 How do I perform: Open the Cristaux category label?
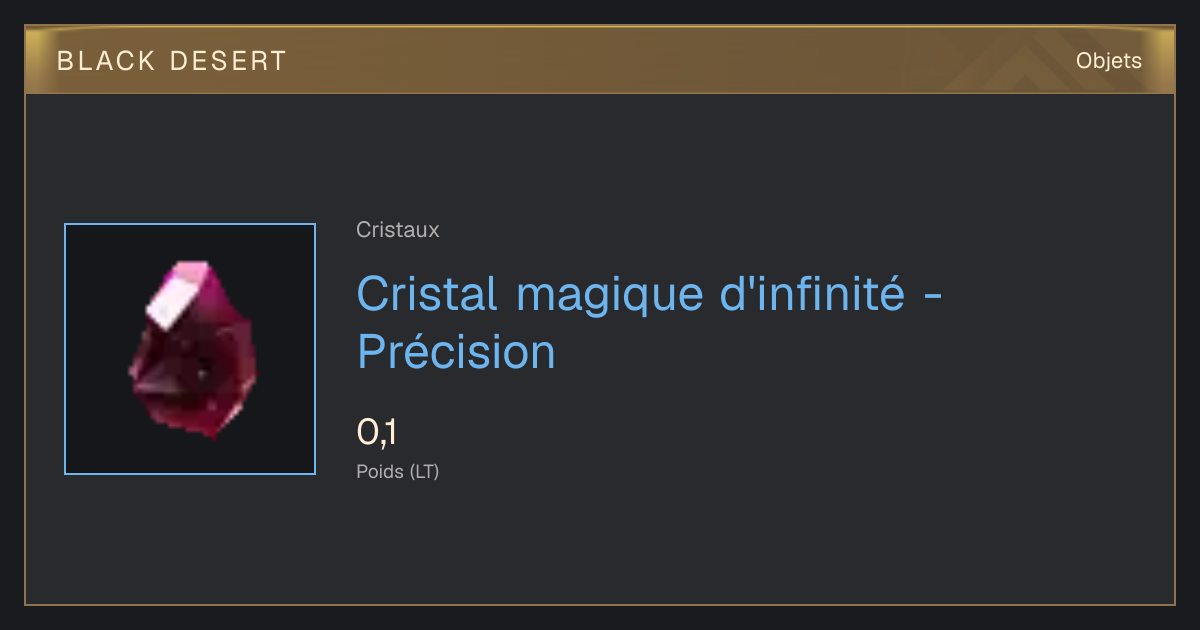pyautogui.click(x=398, y=230)
